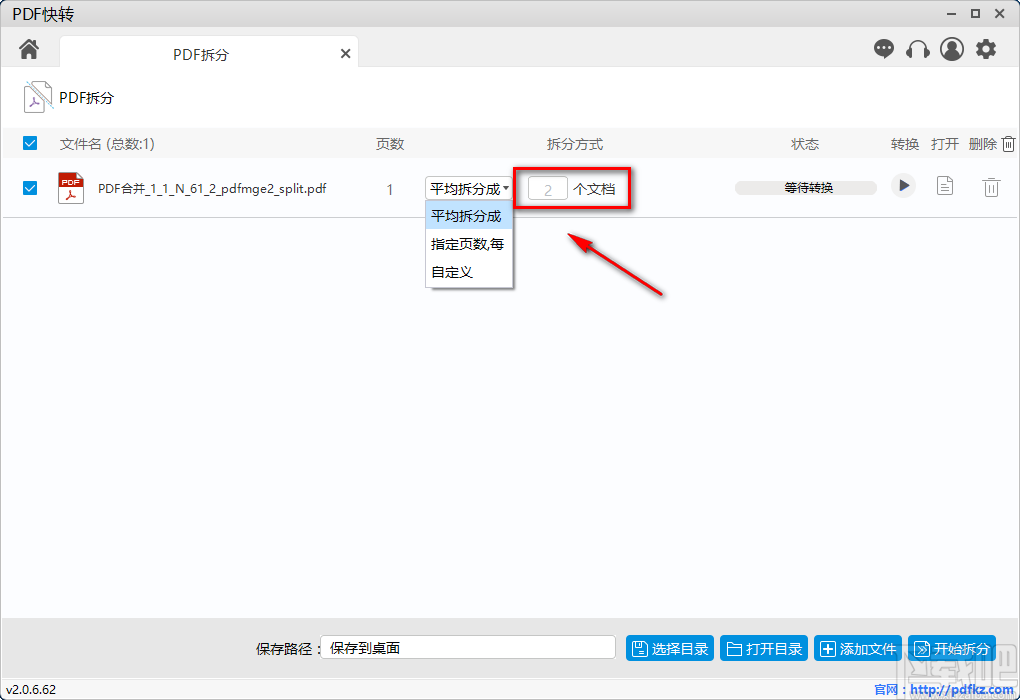Click the open-document icon in the 打开 column
The height and width of the screenshot is (700, 1020).
(944, 186)
